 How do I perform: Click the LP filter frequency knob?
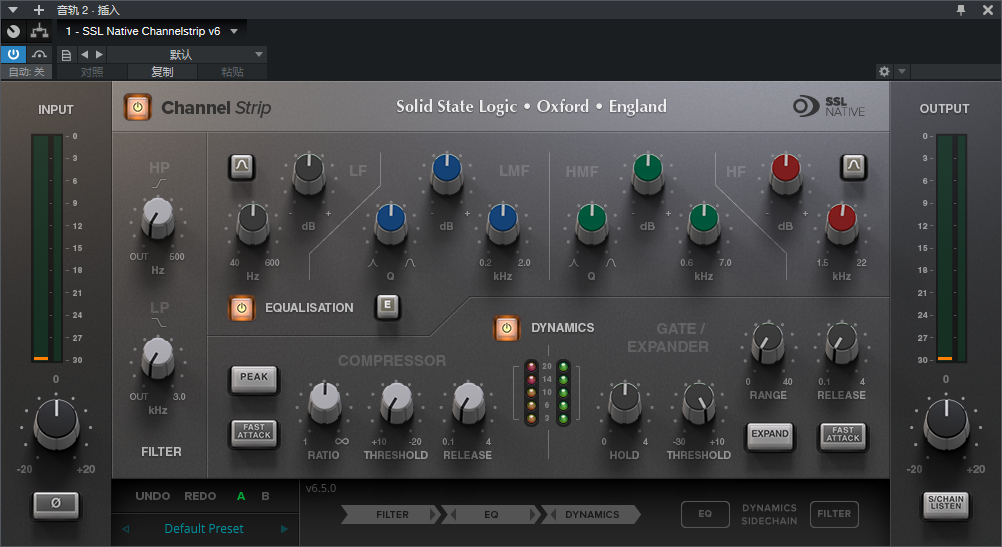[x=157, y=357]
